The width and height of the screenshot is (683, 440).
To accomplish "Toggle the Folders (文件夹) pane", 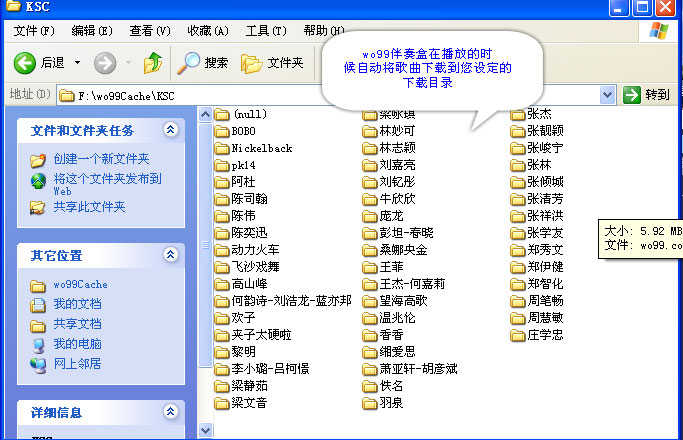I will tap(272, 63).
